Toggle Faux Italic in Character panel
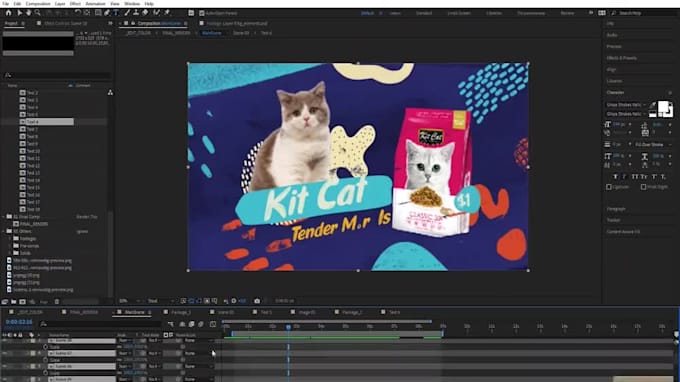The height and width of the screenshot is (382, 680). click(624, 176)
